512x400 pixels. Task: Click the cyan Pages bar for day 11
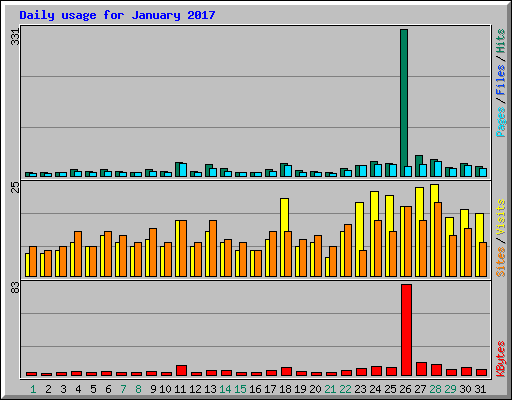pyautogui.click(x=183, y=170)
